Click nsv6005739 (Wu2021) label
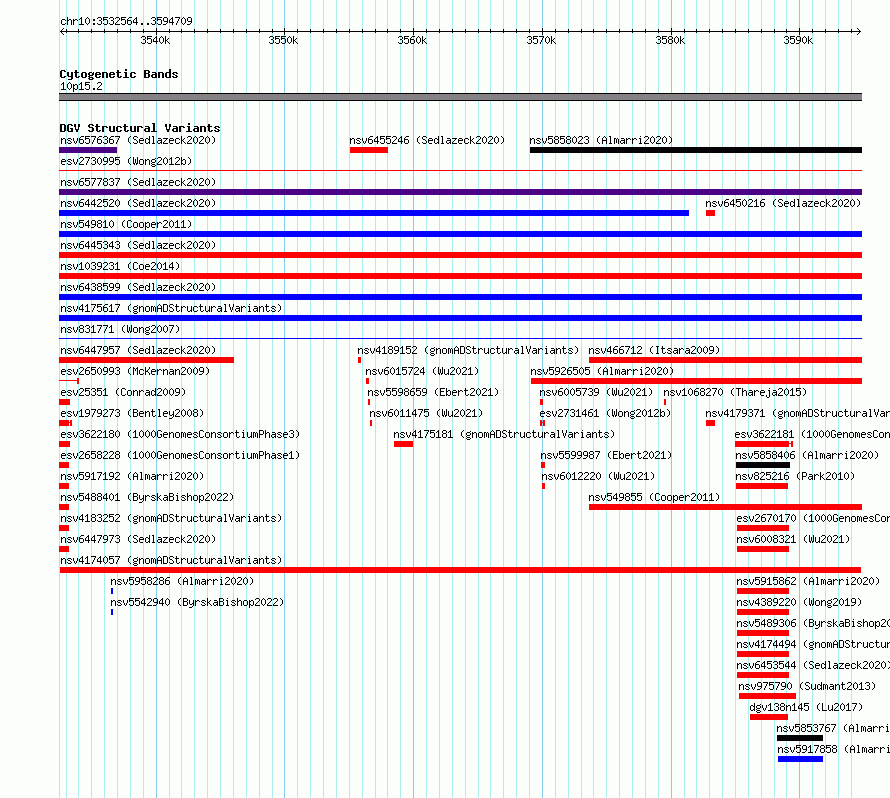The image size is (890, 798). tap(596, 392)
